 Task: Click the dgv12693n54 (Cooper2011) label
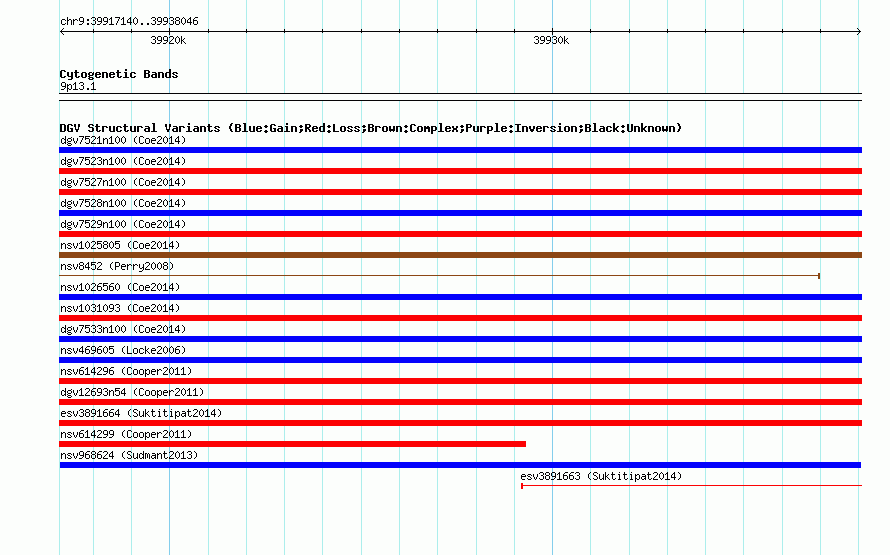pos(132,392)
